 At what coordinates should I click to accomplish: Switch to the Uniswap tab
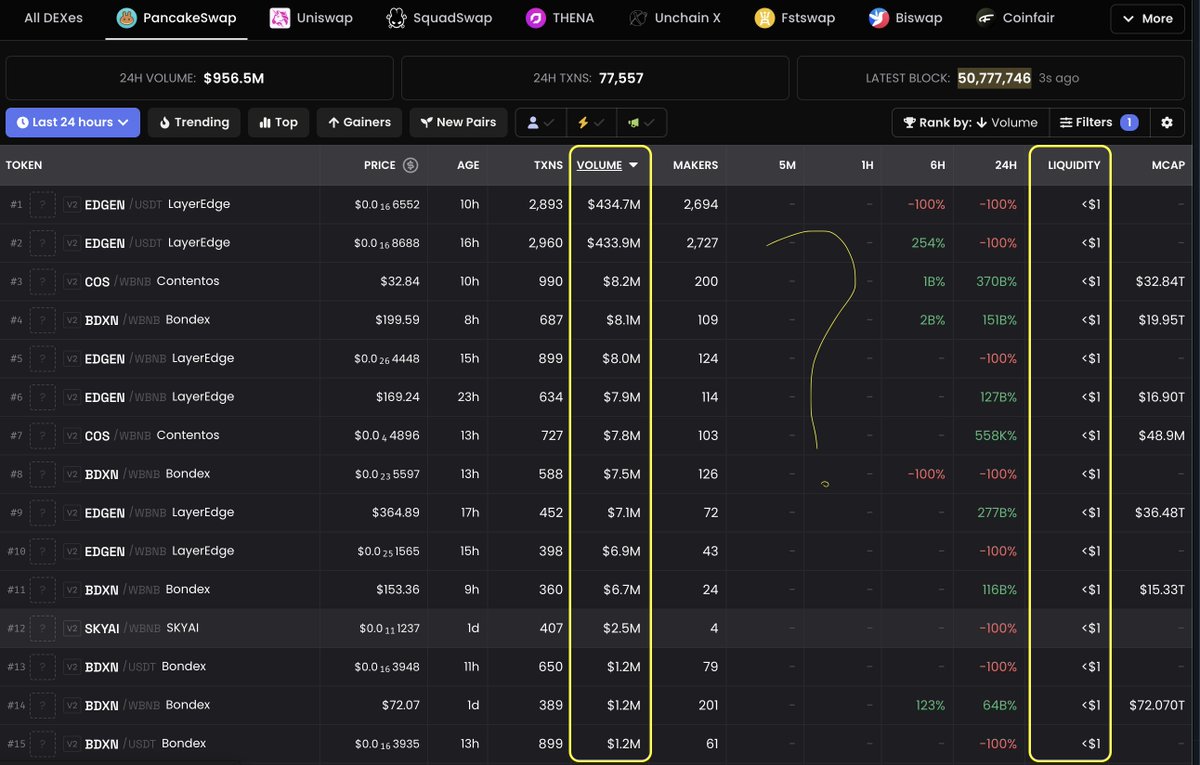[311, 18]
